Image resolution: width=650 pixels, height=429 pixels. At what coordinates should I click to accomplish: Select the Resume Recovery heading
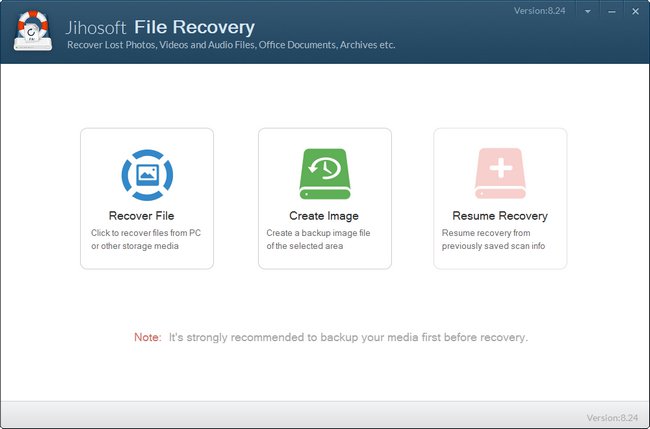pos(500,216)
